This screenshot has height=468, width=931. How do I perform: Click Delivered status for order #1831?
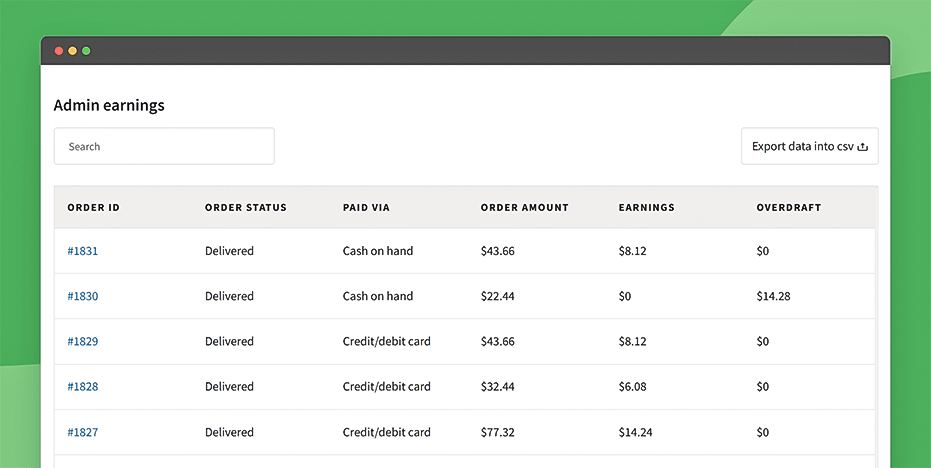tap(229, 251)
